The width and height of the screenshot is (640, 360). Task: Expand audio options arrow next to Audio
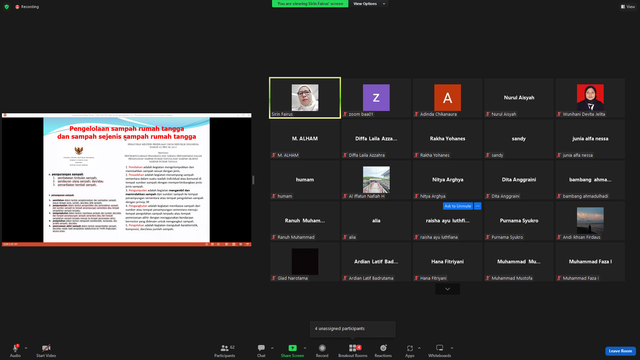(x=26, y=348)
